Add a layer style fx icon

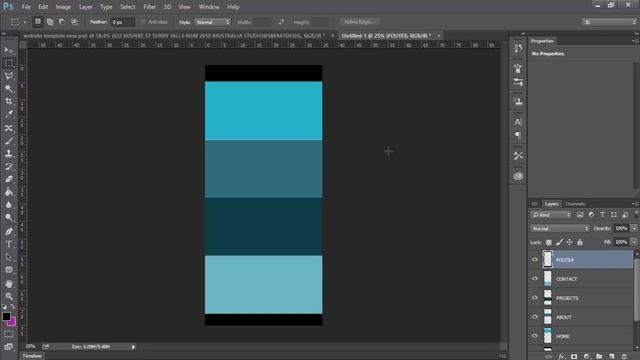point(561,357)
